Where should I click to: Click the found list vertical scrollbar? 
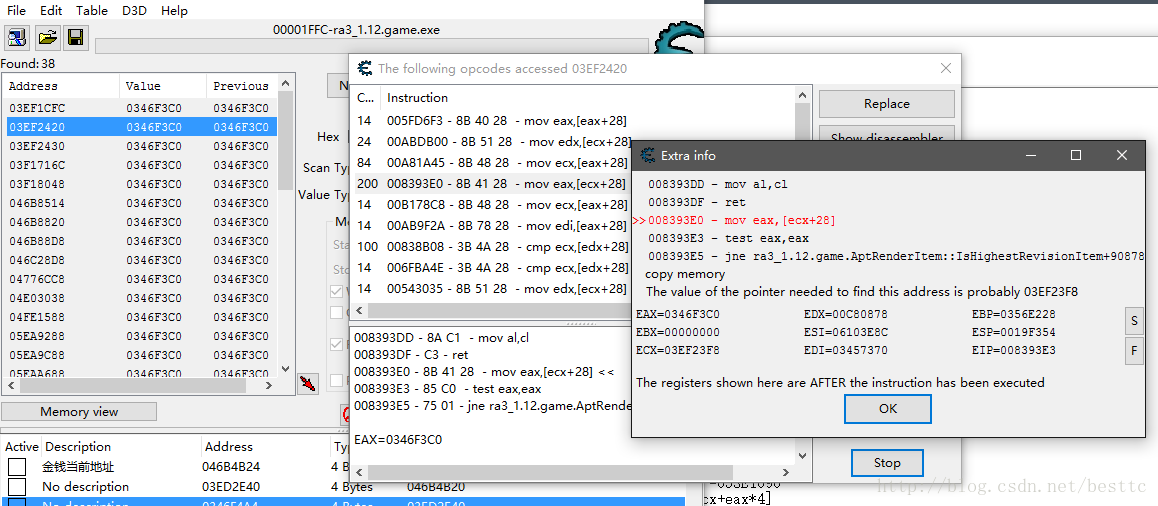coord(284,140)
